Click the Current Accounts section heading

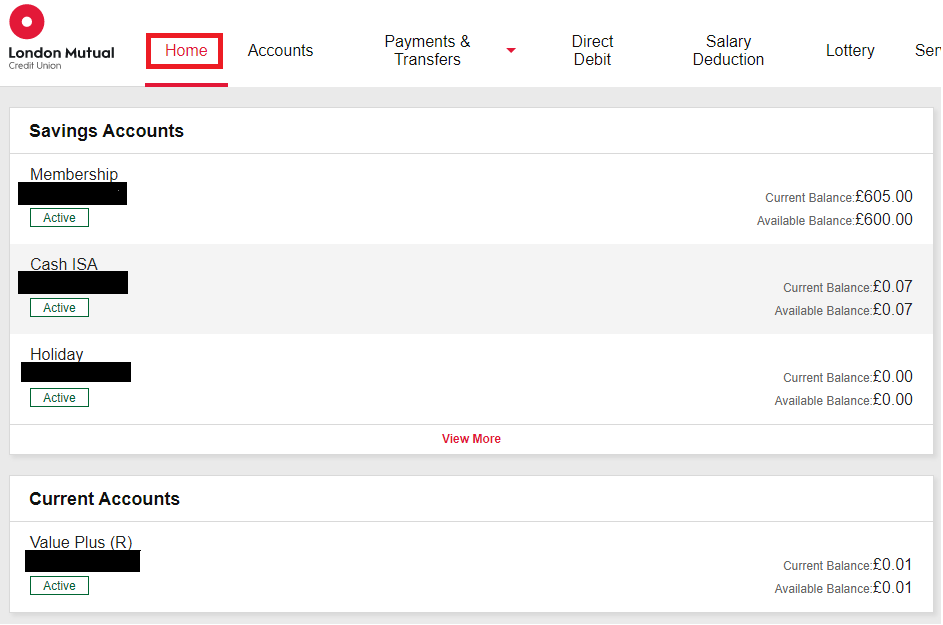click(104, 499)
